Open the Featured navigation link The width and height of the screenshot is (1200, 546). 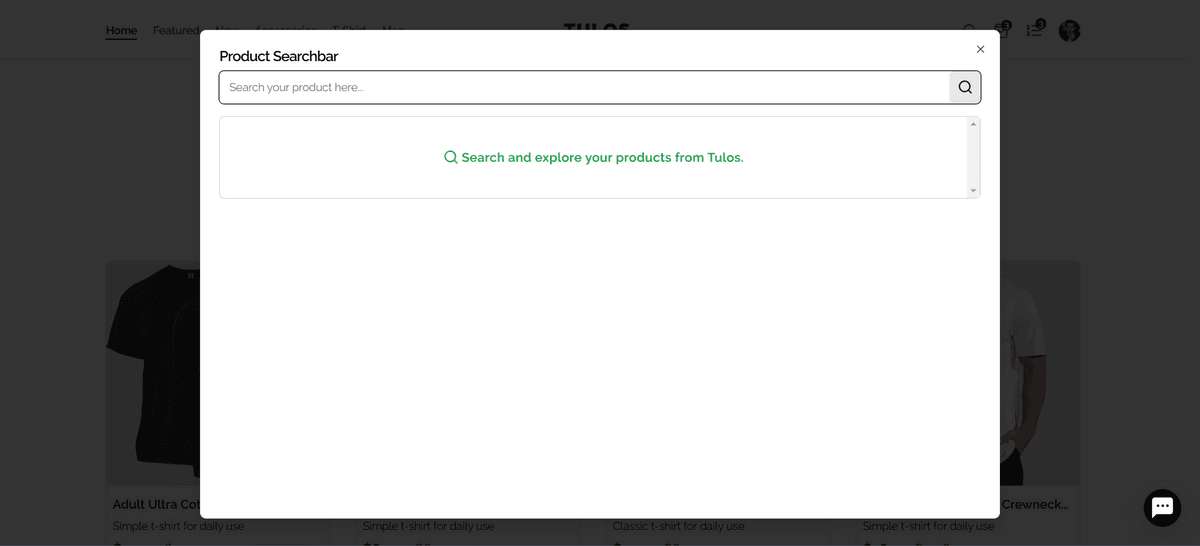pyautogui.click(x=175, y=30)
